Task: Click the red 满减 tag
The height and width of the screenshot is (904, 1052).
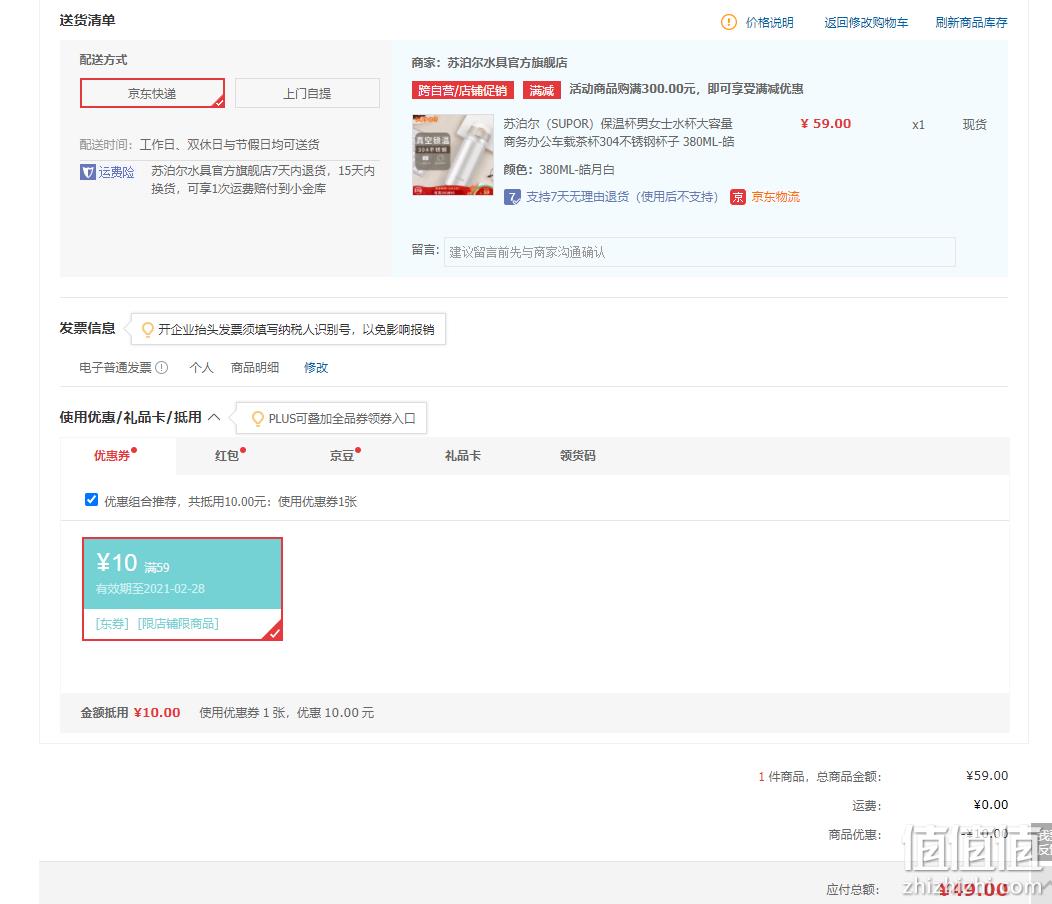Action: (541, 90)
